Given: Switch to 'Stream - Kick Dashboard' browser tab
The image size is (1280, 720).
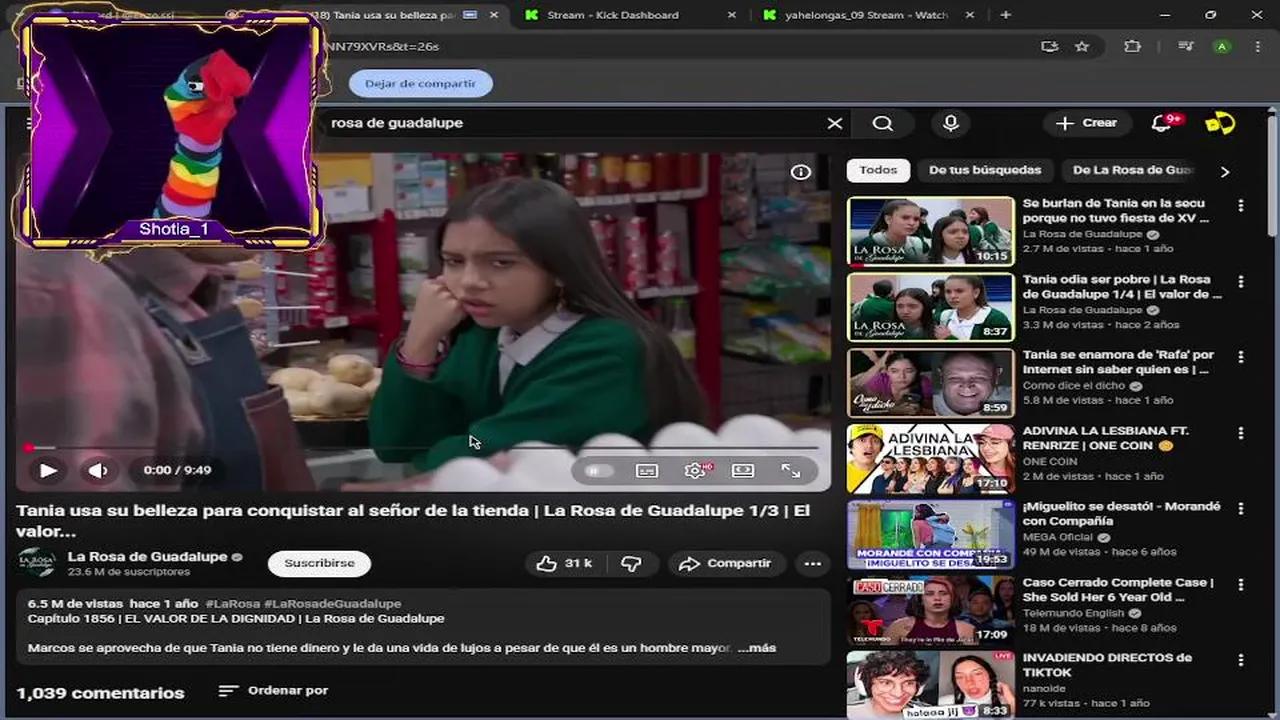Looking at the screenshot, I should click(630, 15).
